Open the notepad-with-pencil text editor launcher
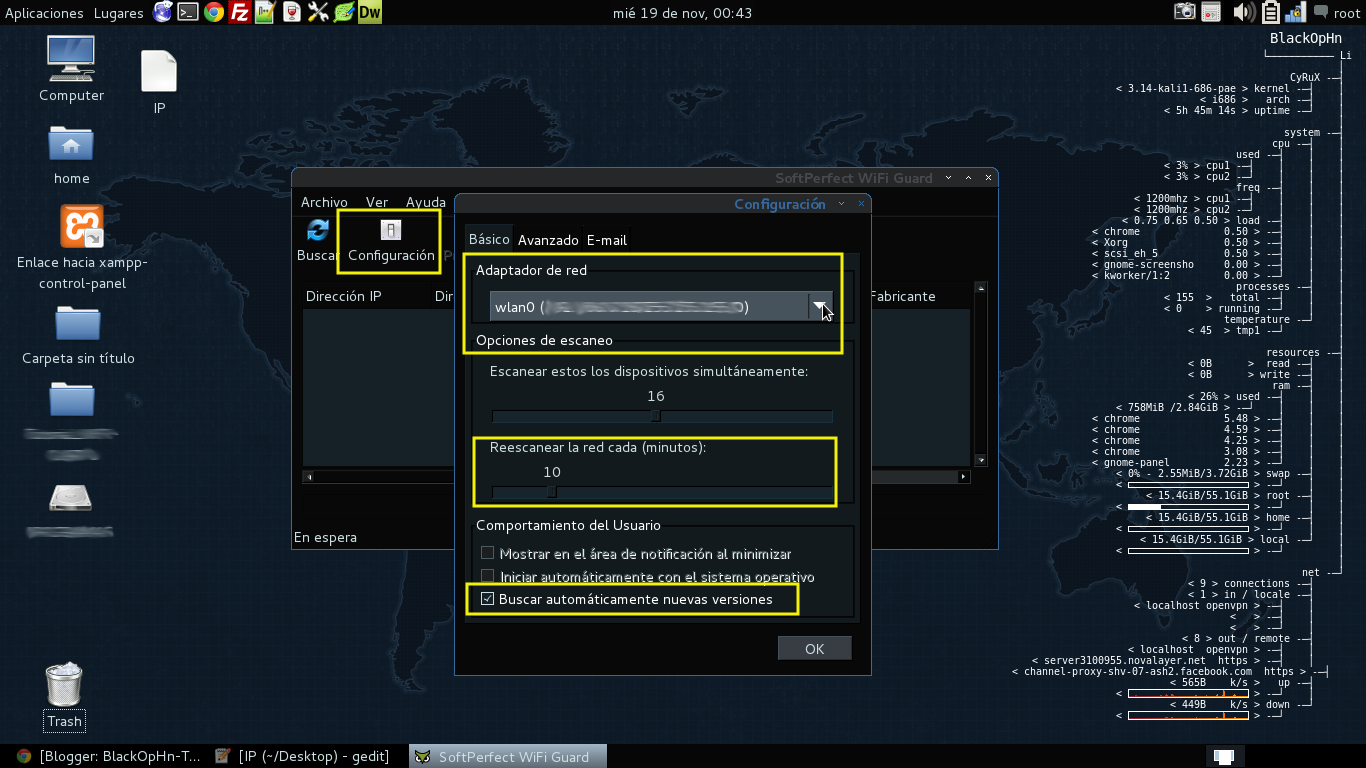 pyautogui.click(x=265, y=12)
